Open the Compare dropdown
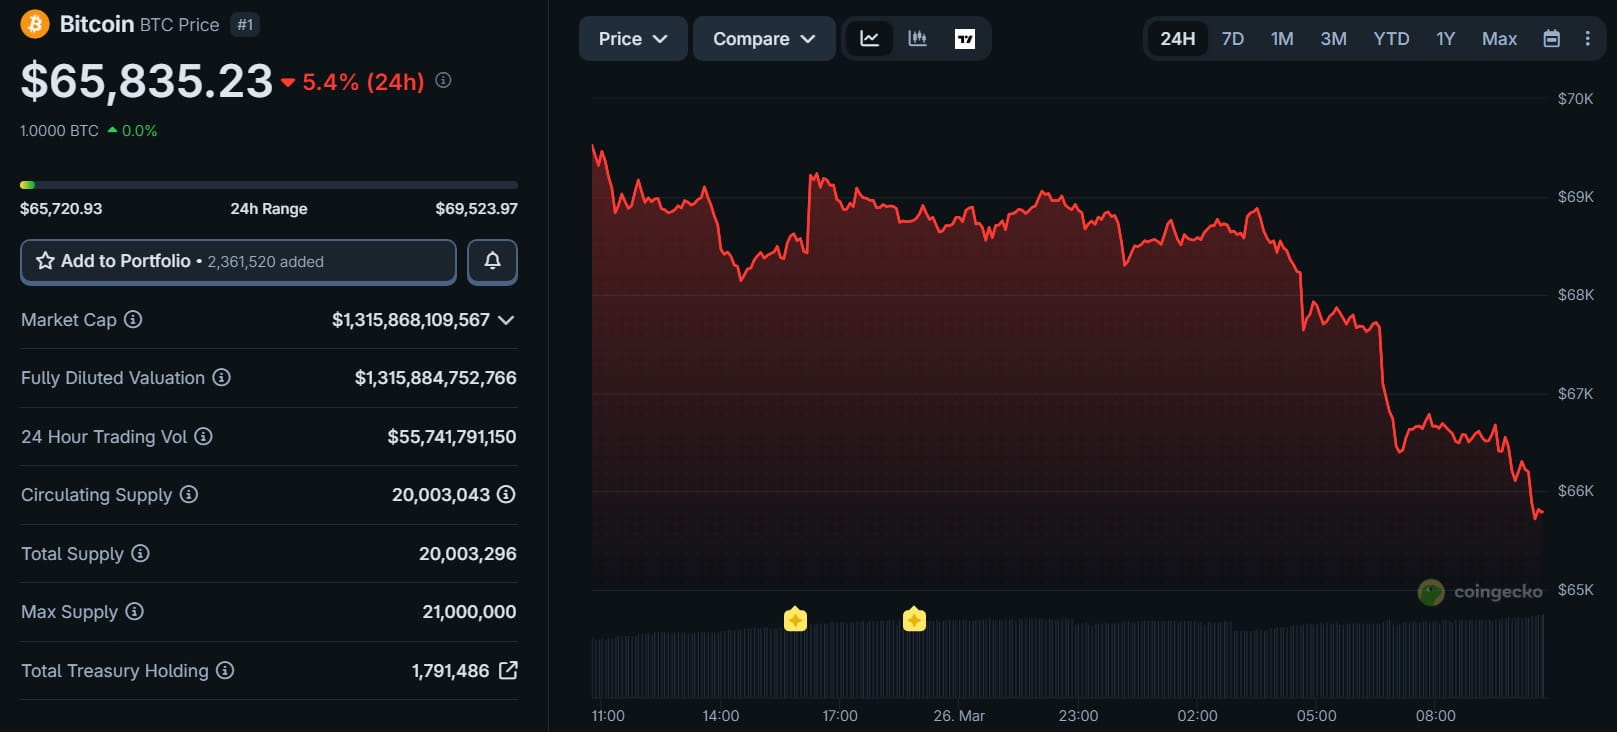This screenshot has width=1617, height=732. (x=764, y=39)
